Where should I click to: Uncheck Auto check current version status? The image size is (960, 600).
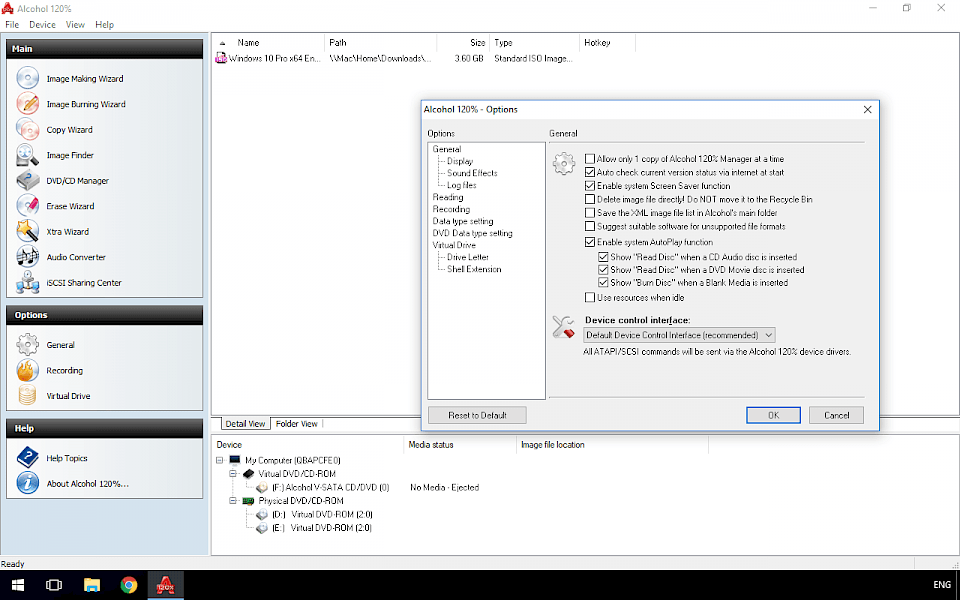[590, 173]
